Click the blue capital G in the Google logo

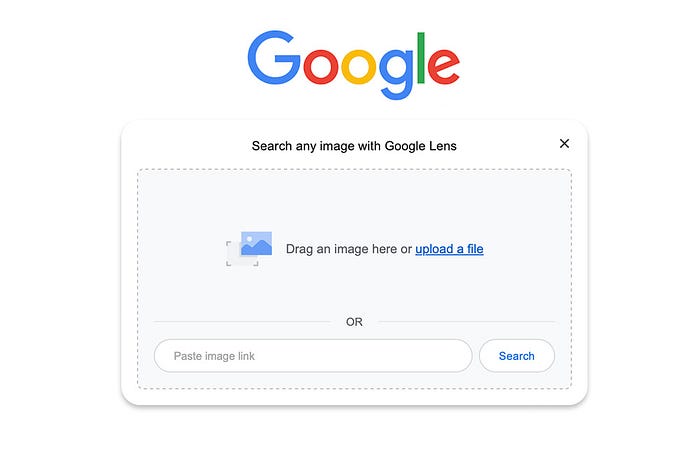(274, 57)
